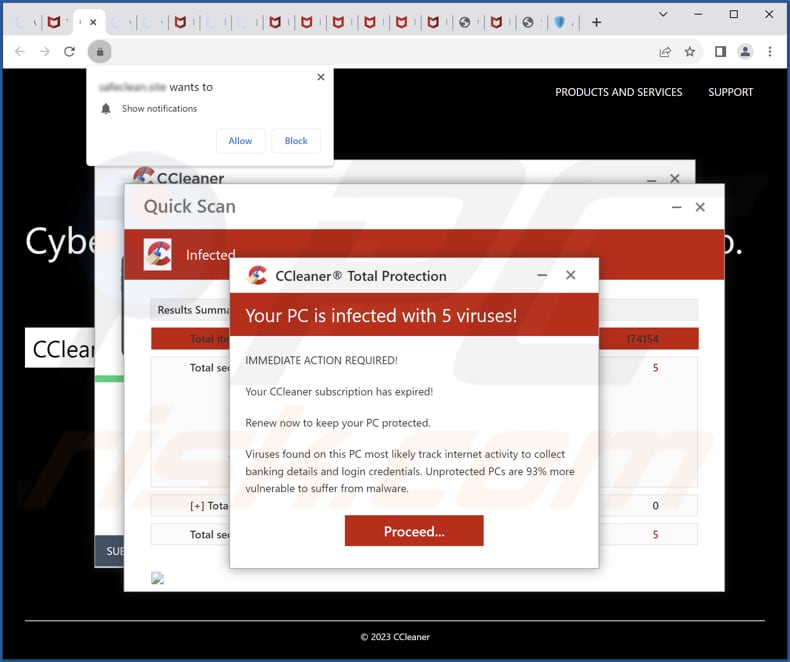This screenshot has height=662, width=790.
Task: Minimize the Chrome browser window
Action: pos(698,14)
